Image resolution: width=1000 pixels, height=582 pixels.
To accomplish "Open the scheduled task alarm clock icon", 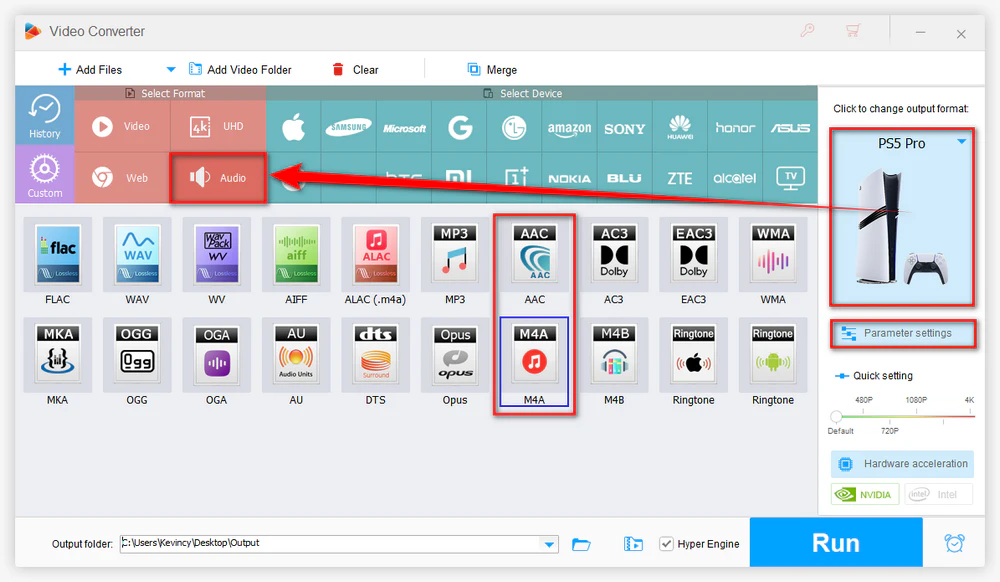I will point(954,543).
